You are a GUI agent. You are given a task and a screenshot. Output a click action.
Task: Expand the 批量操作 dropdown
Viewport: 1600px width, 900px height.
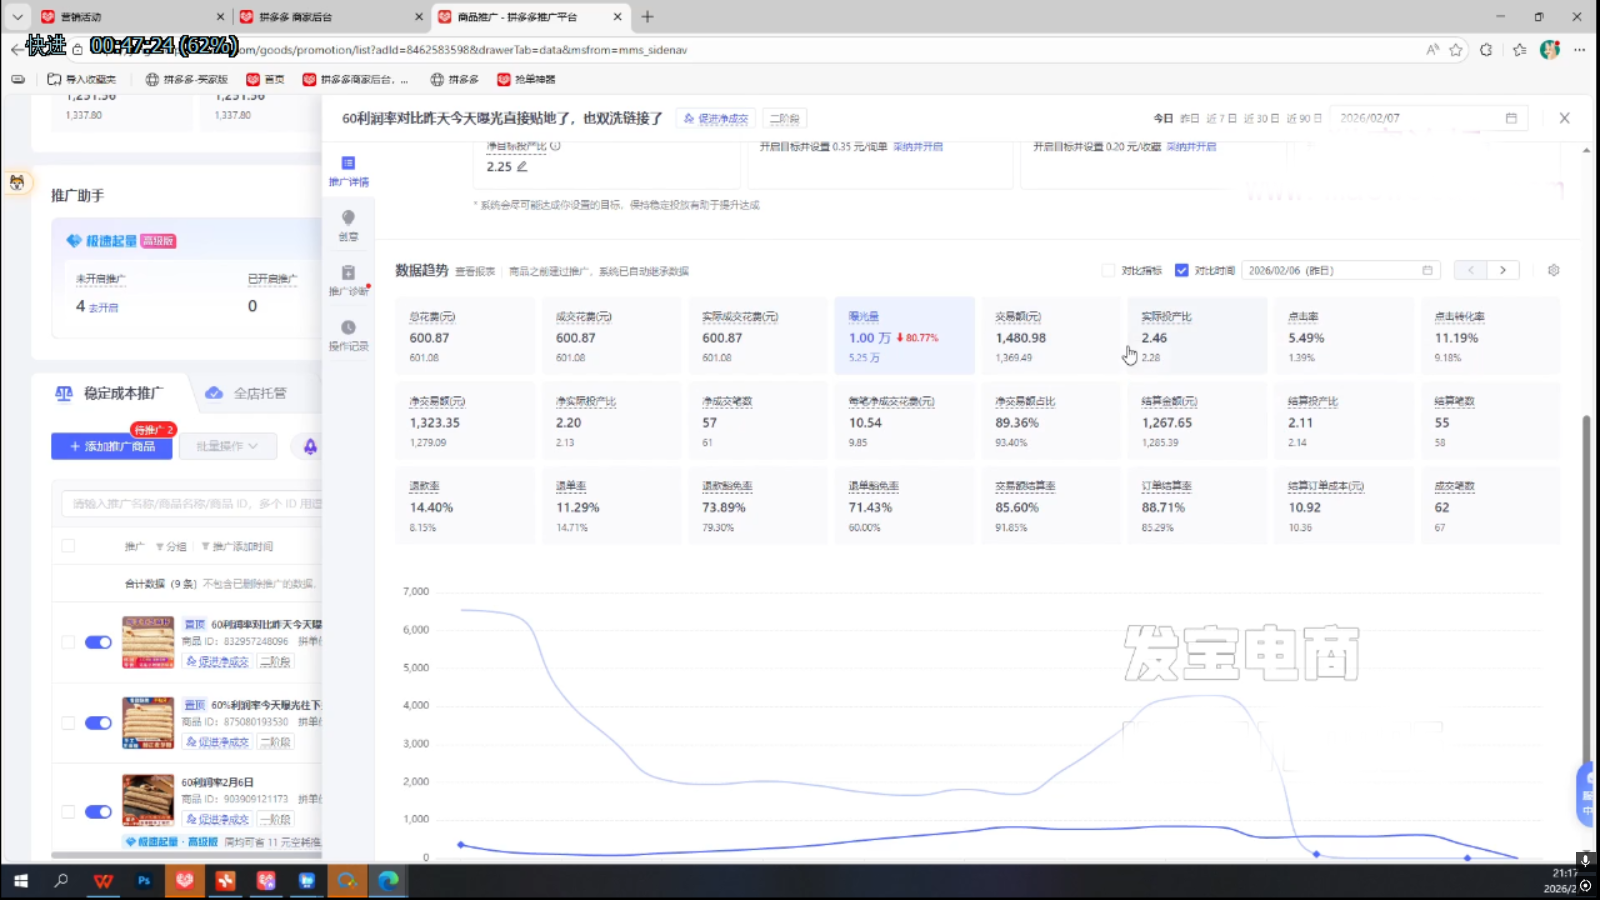[x=227, y=446]
